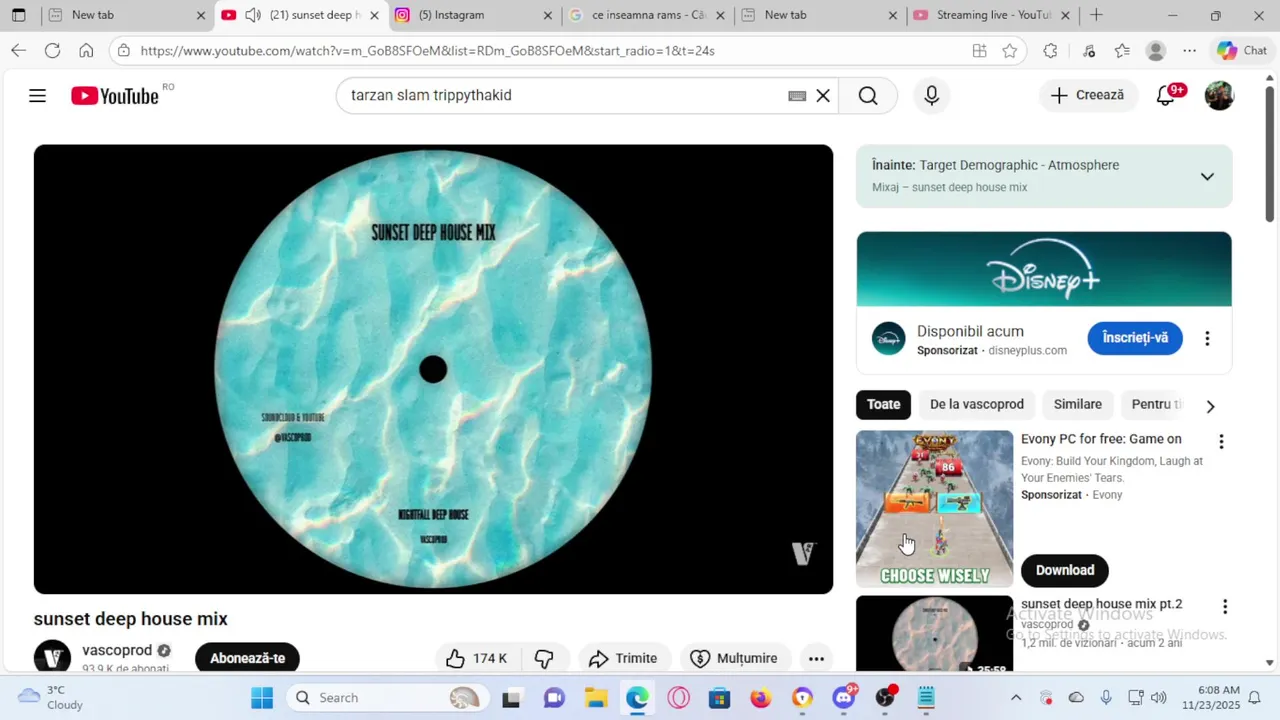Open Edge settings and more menu
1280x720 pixels.
pos(1189,51)
